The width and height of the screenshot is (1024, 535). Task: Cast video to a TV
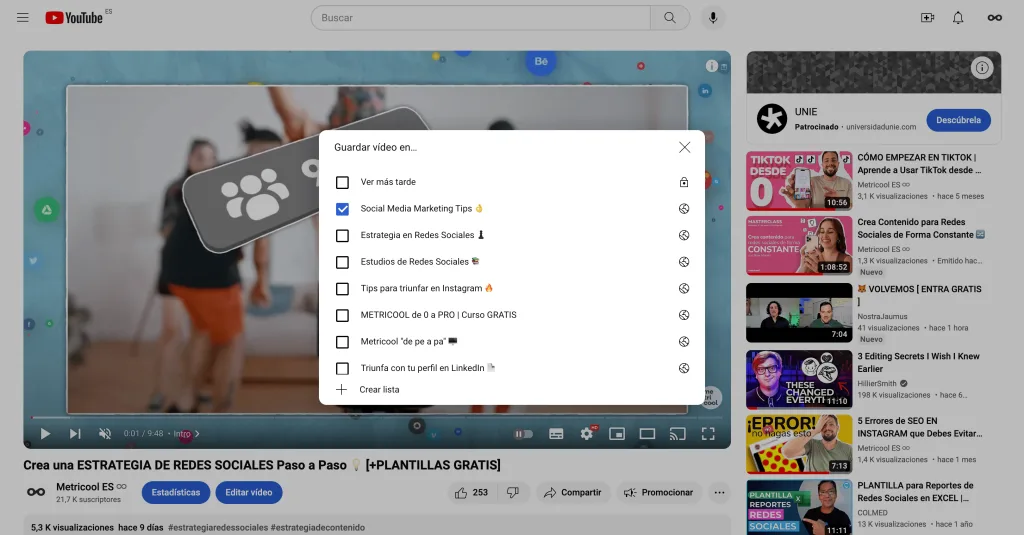(x=678, y=434)
